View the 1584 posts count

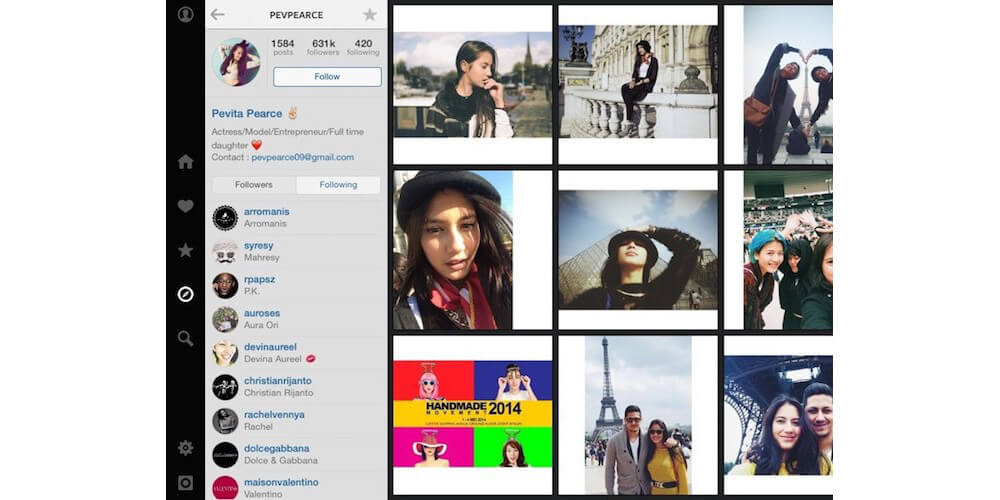(x=283, y=47)
